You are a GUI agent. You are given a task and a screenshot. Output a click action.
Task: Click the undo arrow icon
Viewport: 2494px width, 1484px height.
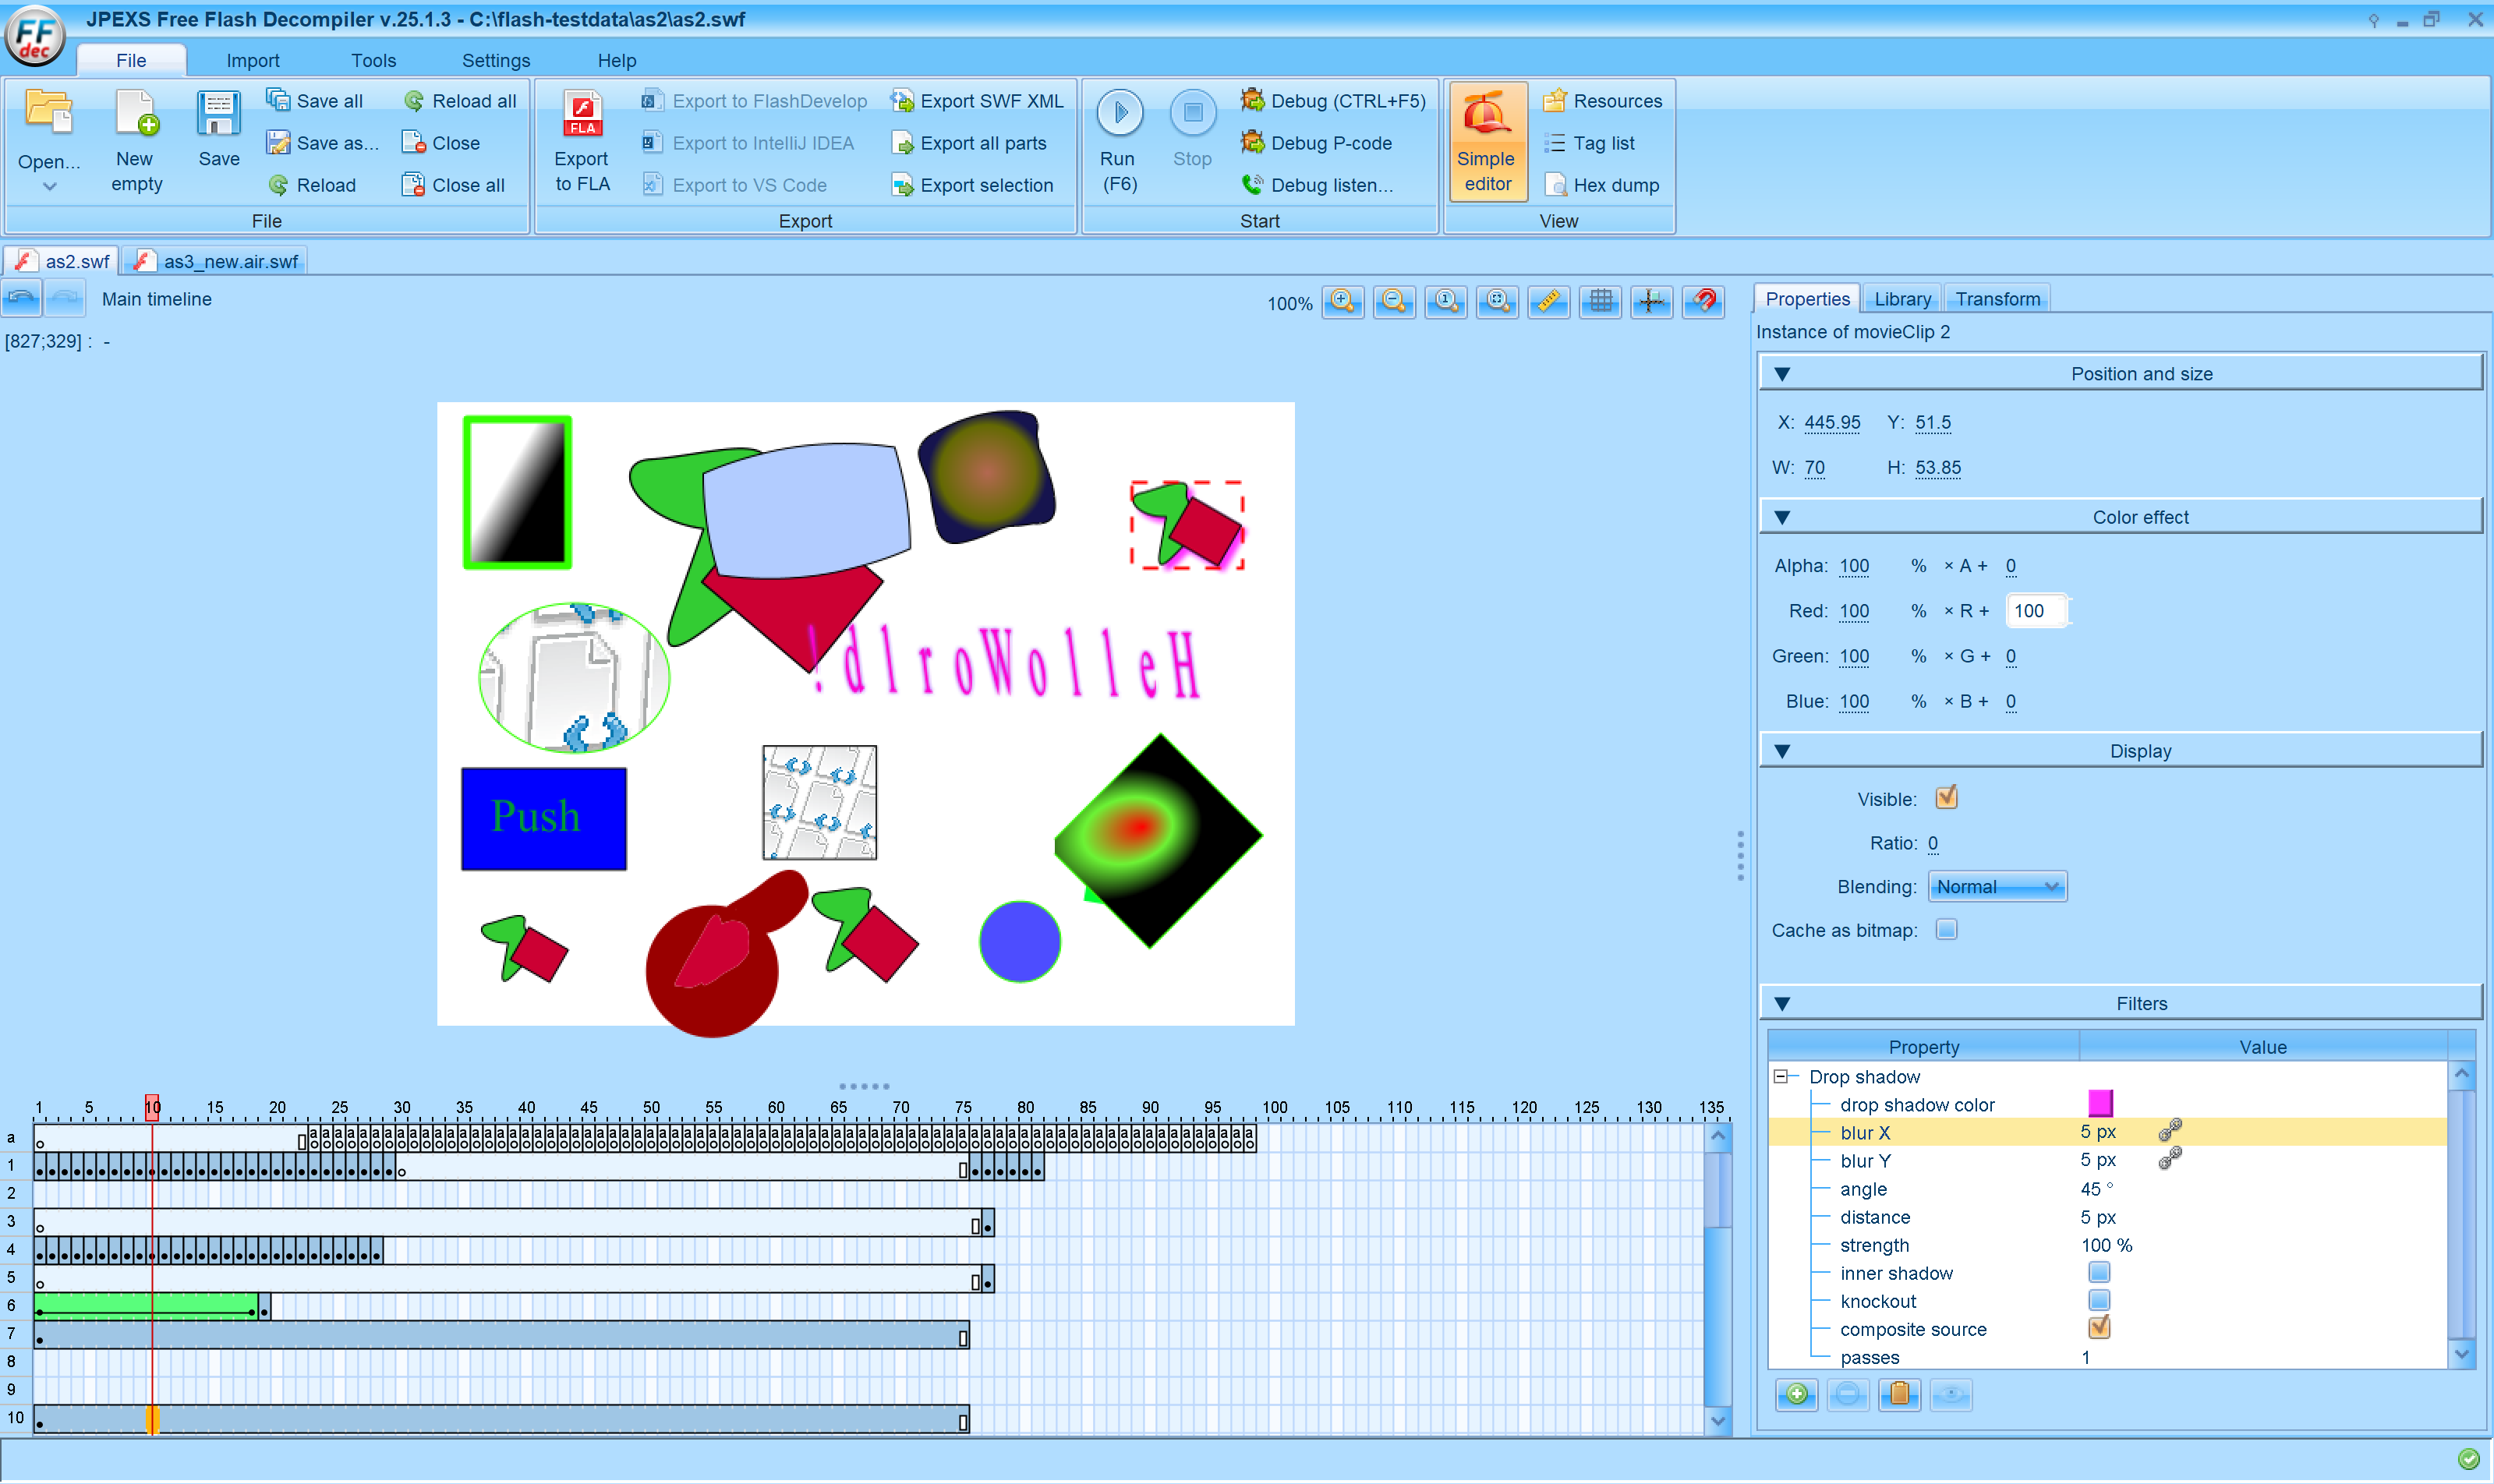pos(21,298)
